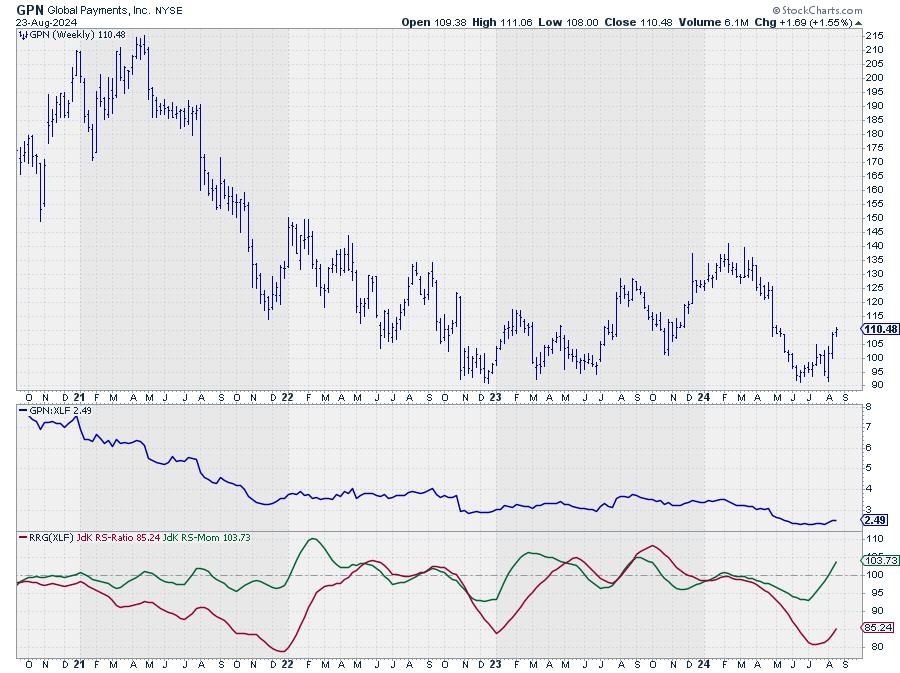Click the NYSE exchange label

[x=166, y=8]
